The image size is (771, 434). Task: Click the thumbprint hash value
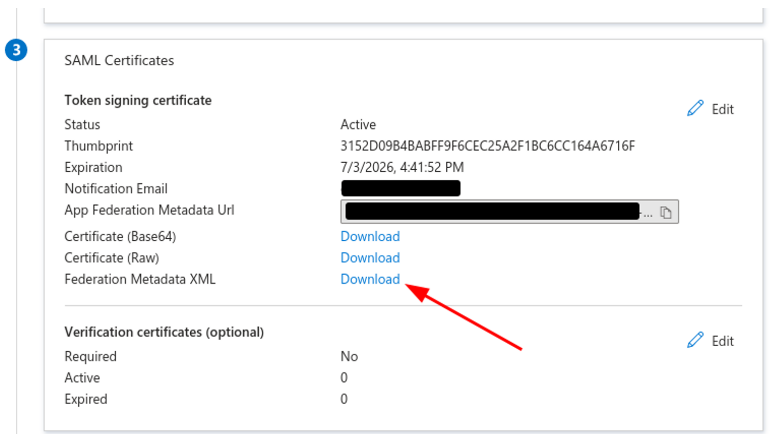[487, 146]
